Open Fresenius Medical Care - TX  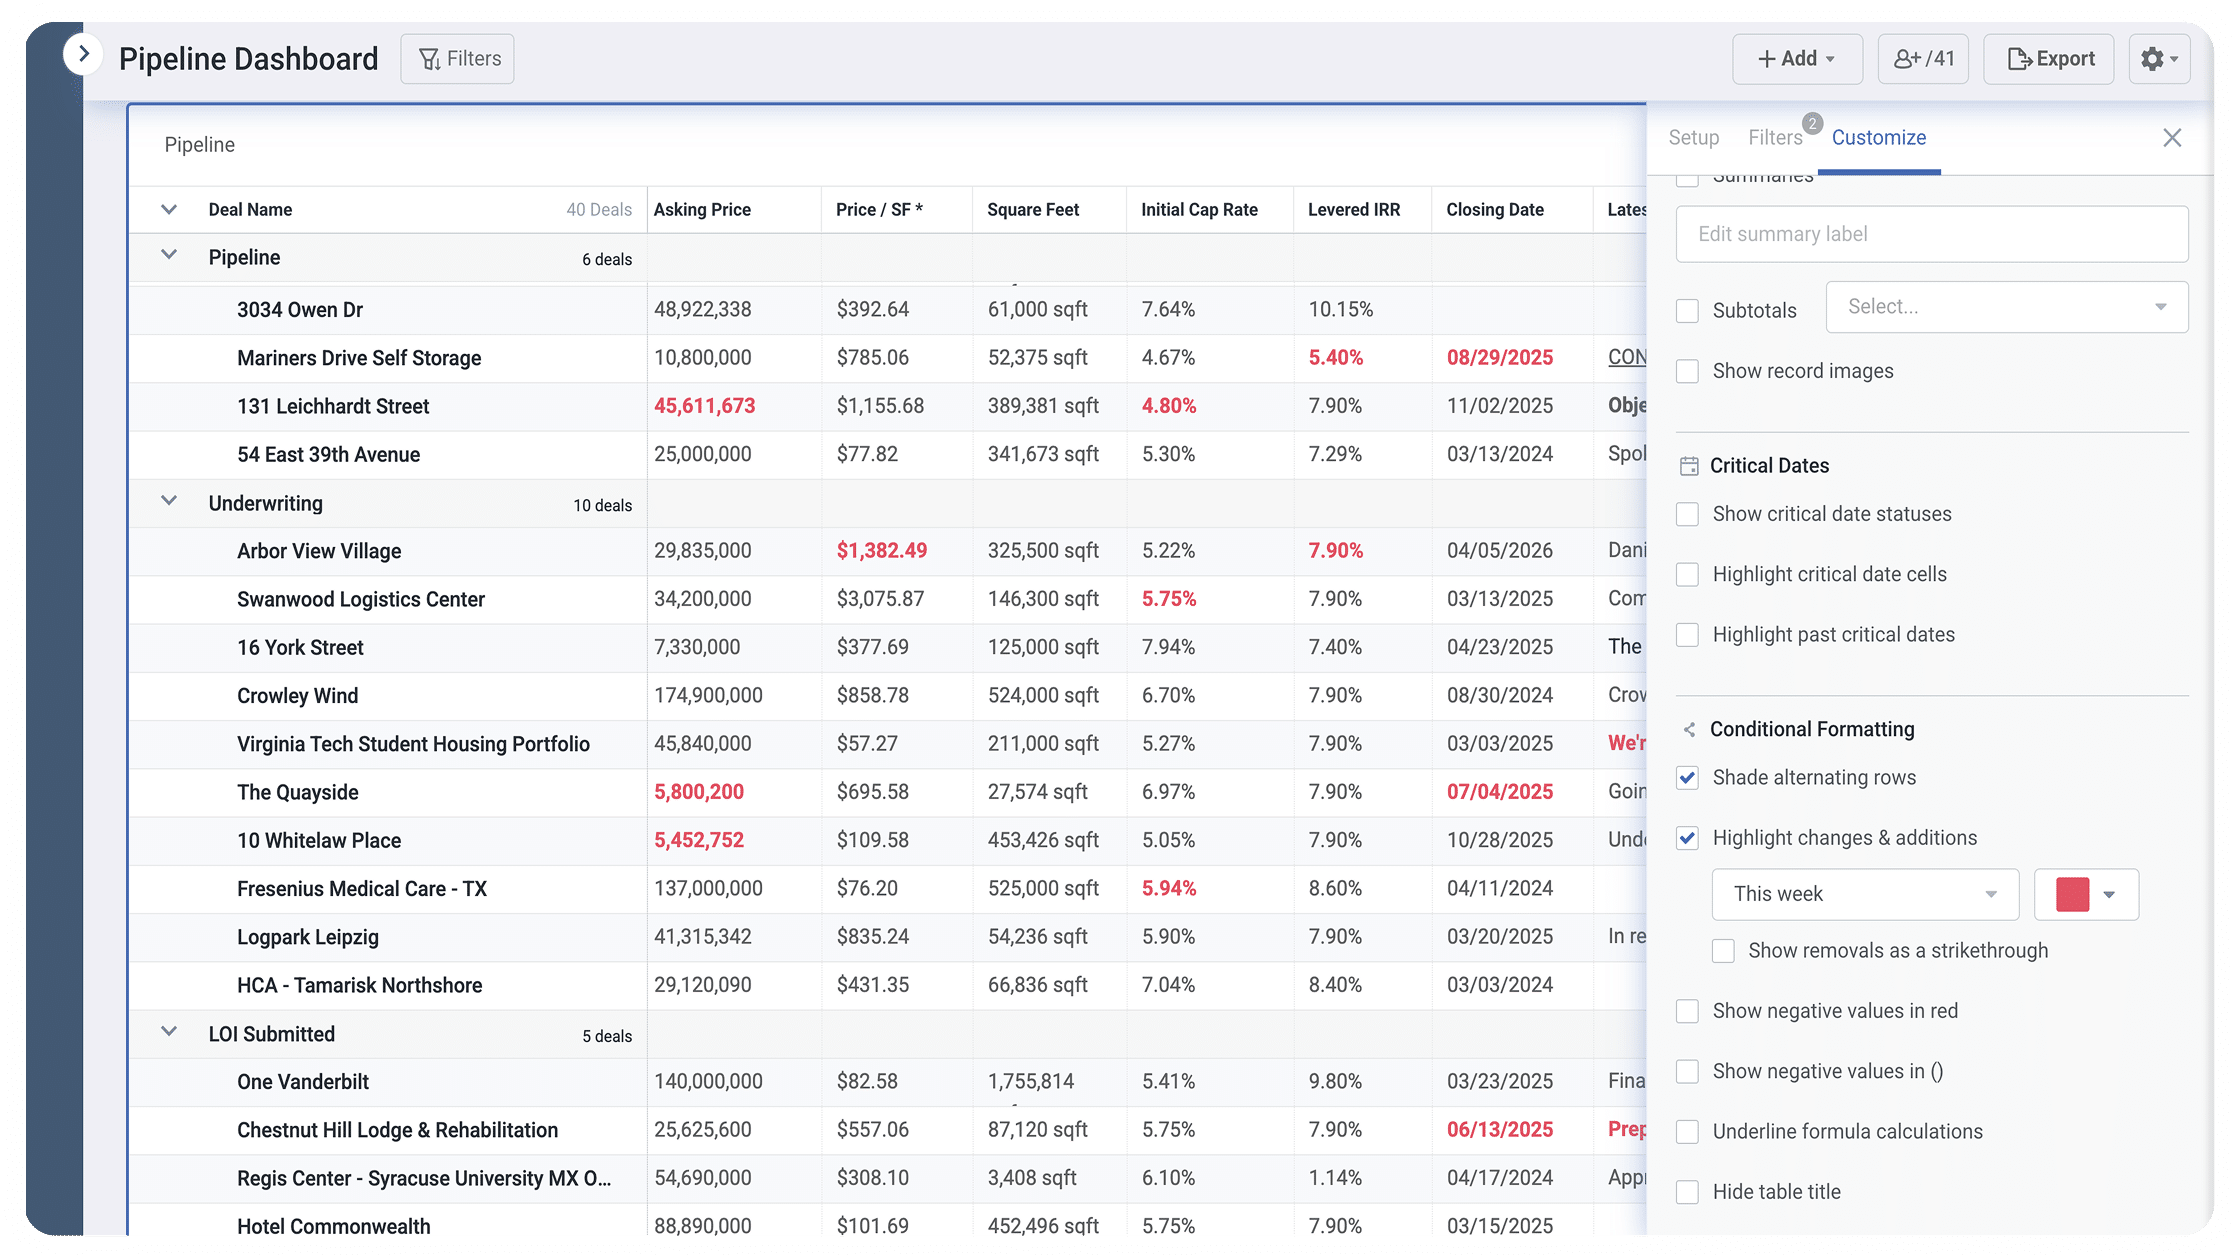[362, 889]
